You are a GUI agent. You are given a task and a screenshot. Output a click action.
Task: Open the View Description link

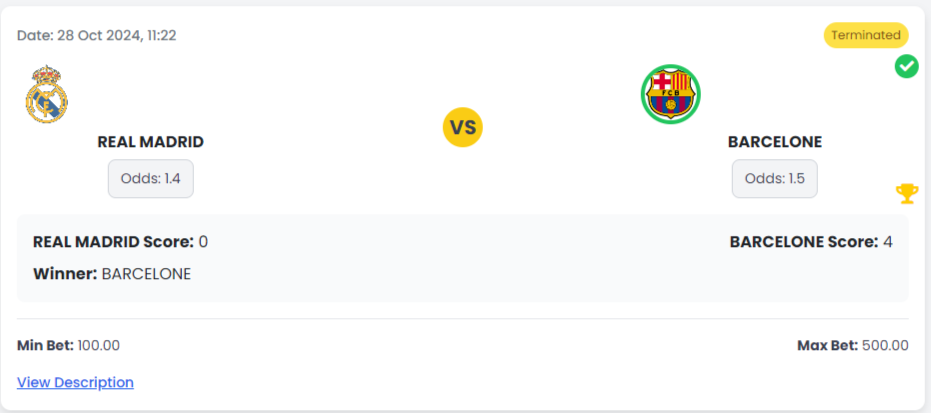click(75, 382)
